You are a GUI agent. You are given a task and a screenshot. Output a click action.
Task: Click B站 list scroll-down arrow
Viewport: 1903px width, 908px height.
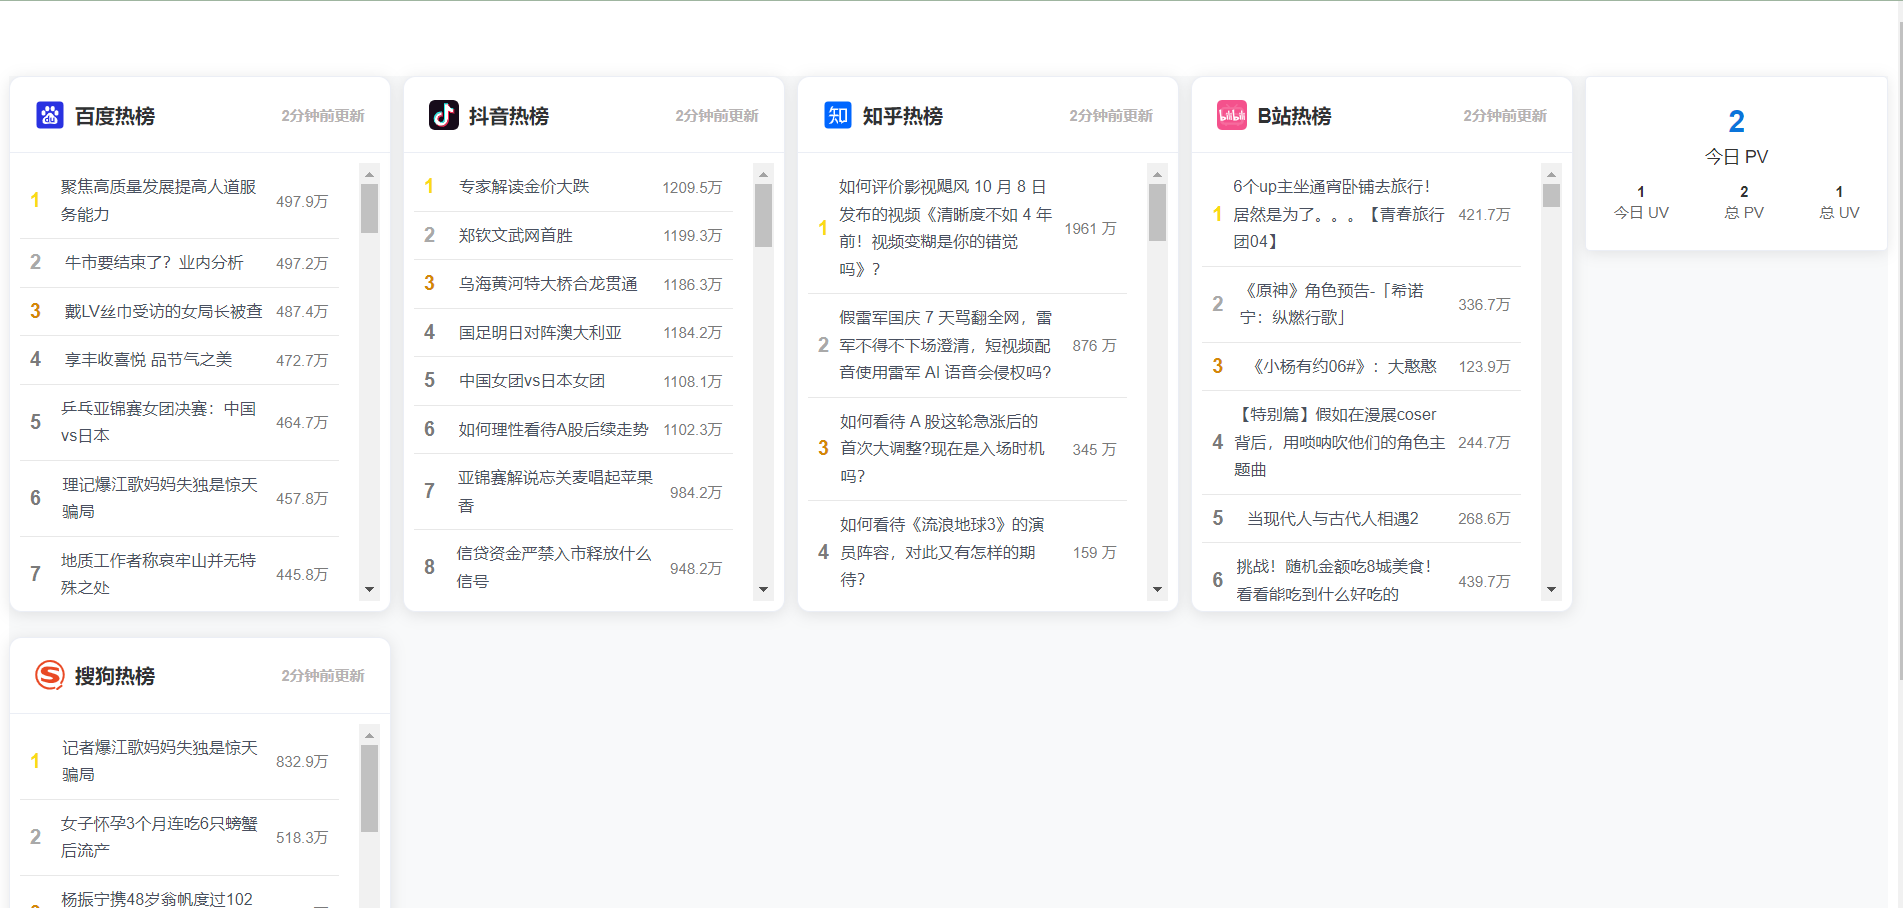click(x=1551, y=590)
